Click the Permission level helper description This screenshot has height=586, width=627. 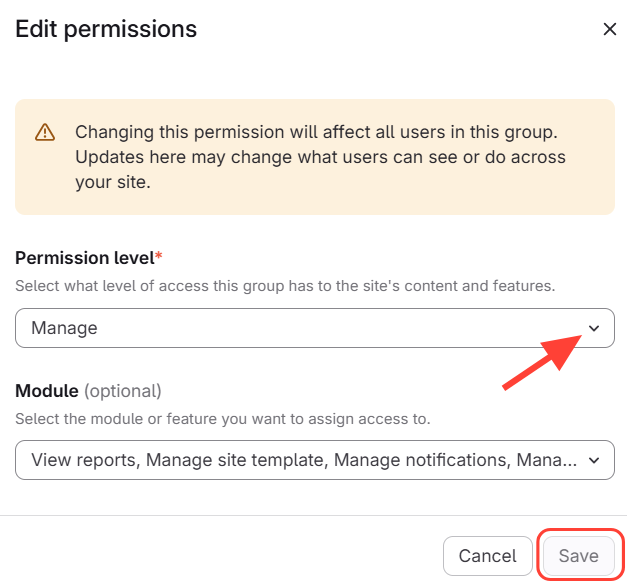pyautogui.click(x=285, y=286)
